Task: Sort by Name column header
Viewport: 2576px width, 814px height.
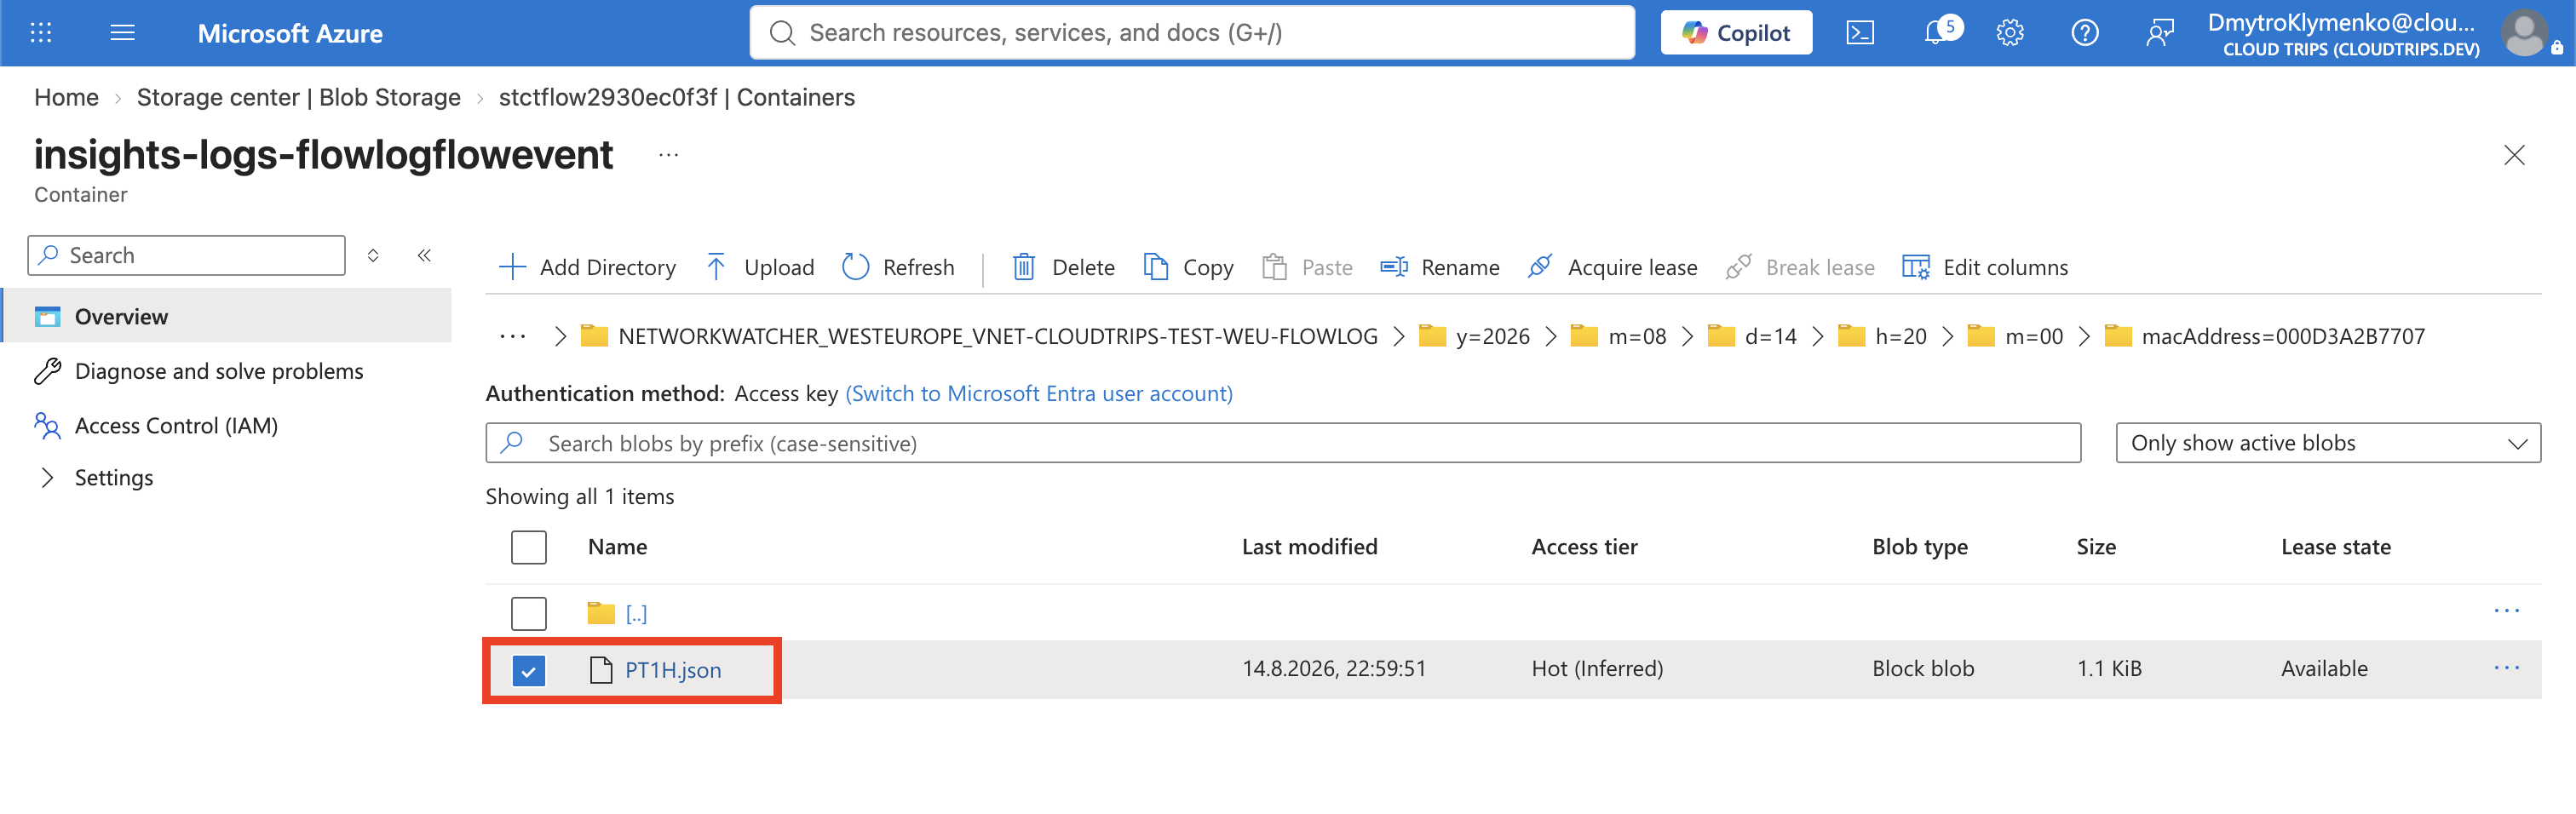Action: pos(617,546)
